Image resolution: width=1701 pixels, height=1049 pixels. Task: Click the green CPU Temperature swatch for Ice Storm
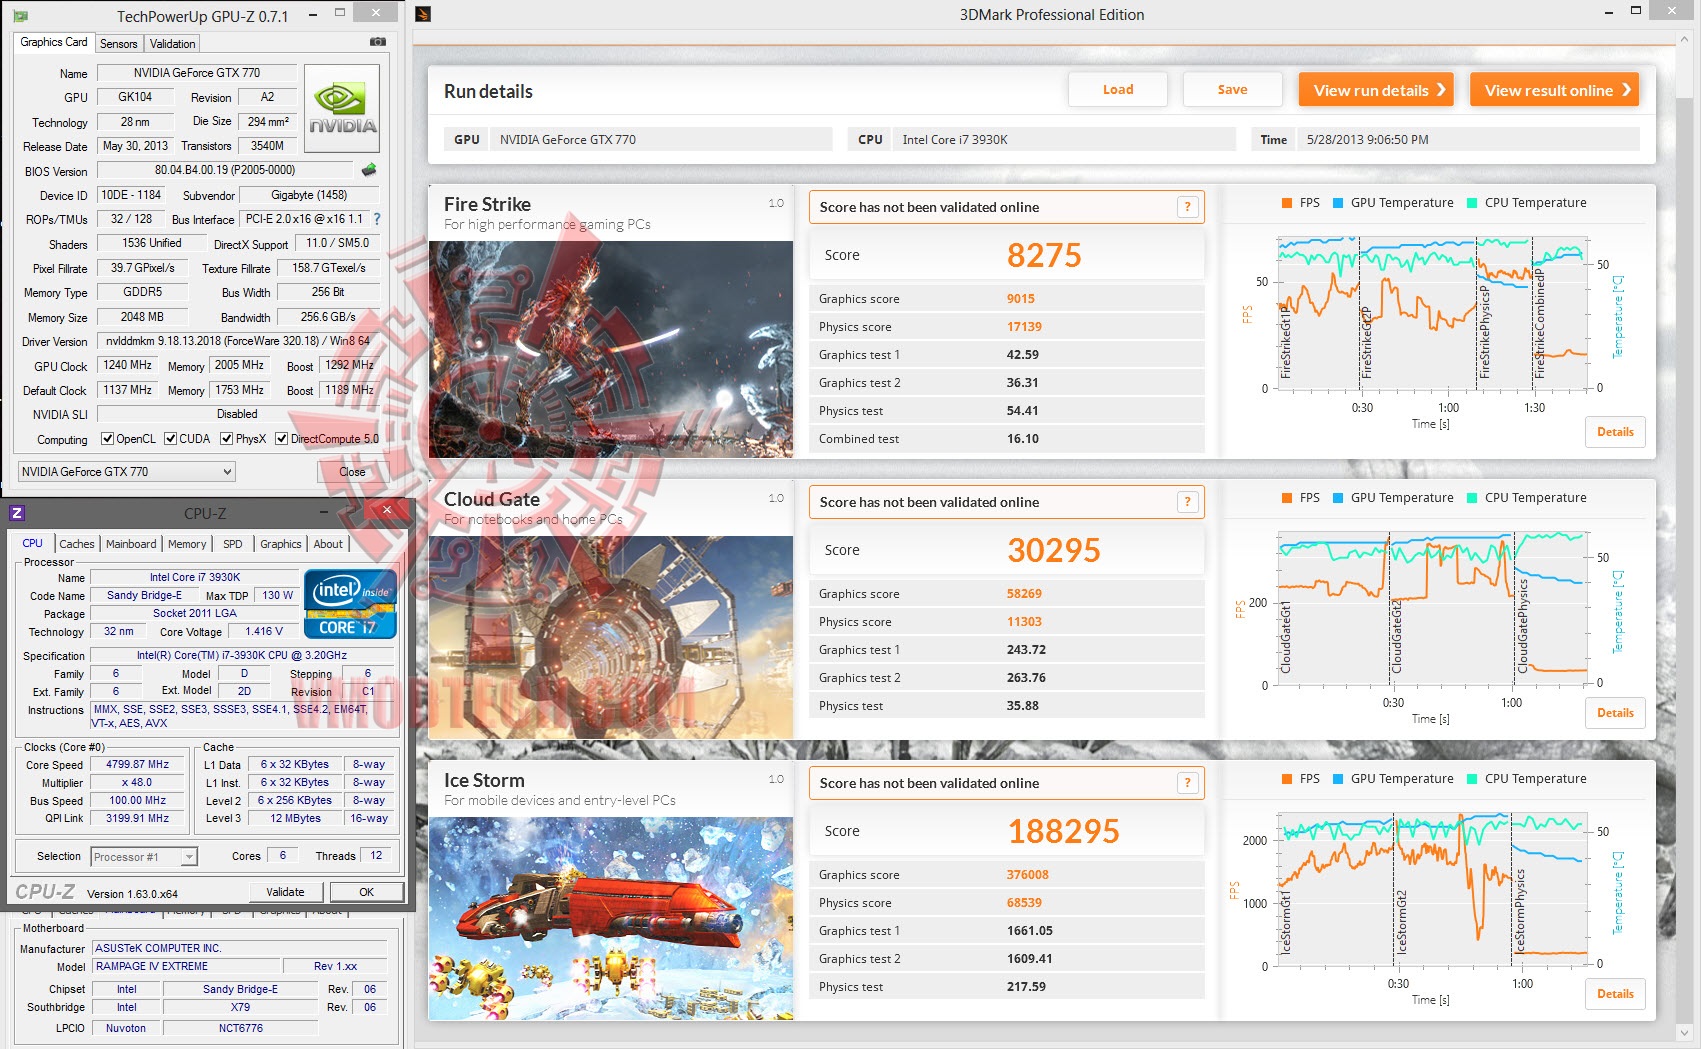point(1472,779)
